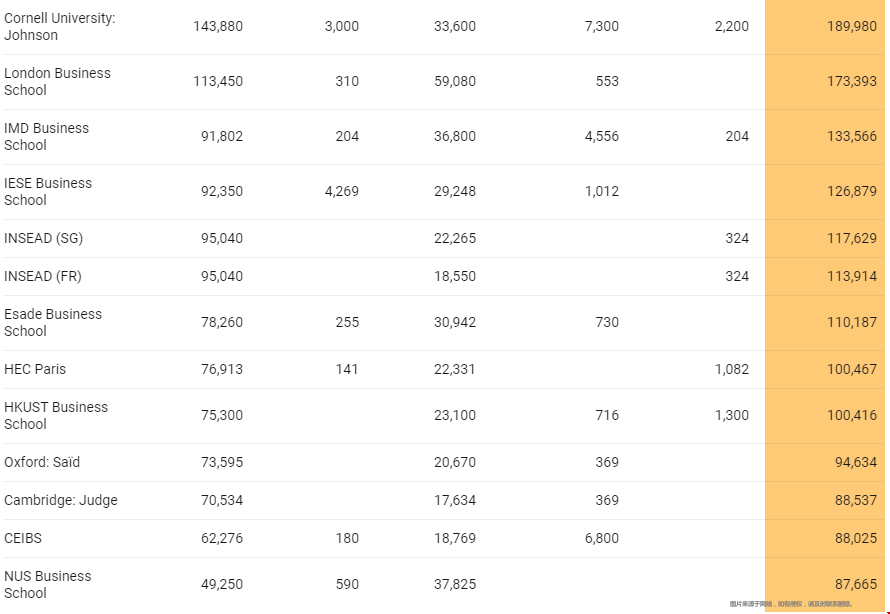Click HEC Paris row label

(35, 369)
